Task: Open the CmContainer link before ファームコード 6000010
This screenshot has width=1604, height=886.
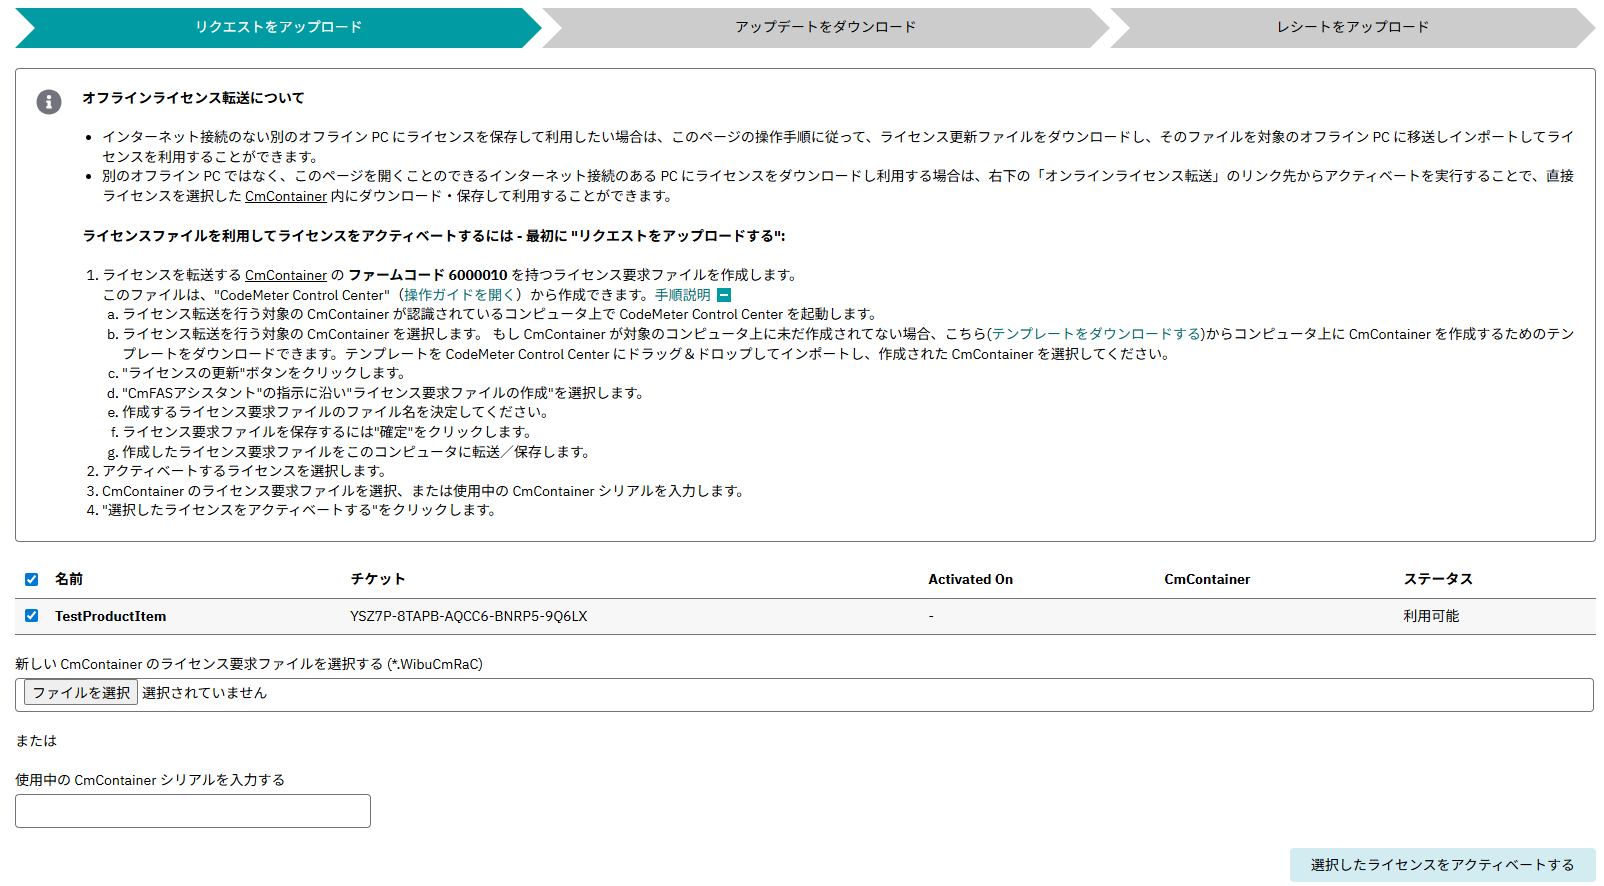Action: click(285, 275)
